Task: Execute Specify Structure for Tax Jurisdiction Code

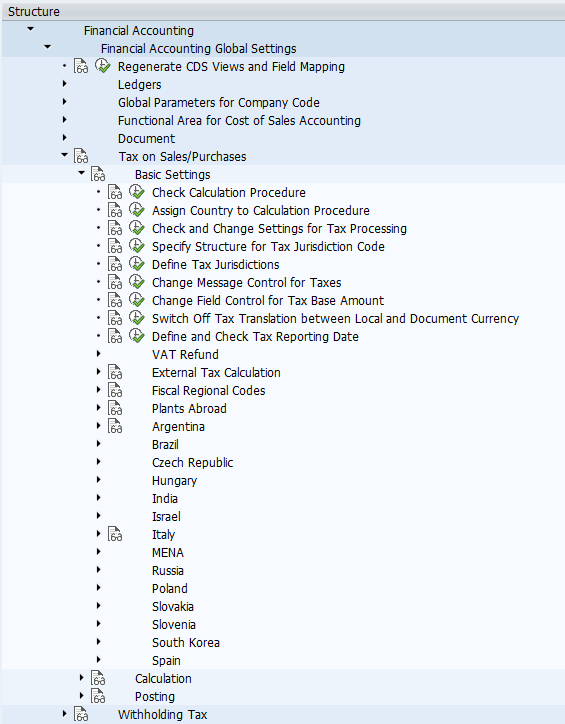Action: [137, 246]
